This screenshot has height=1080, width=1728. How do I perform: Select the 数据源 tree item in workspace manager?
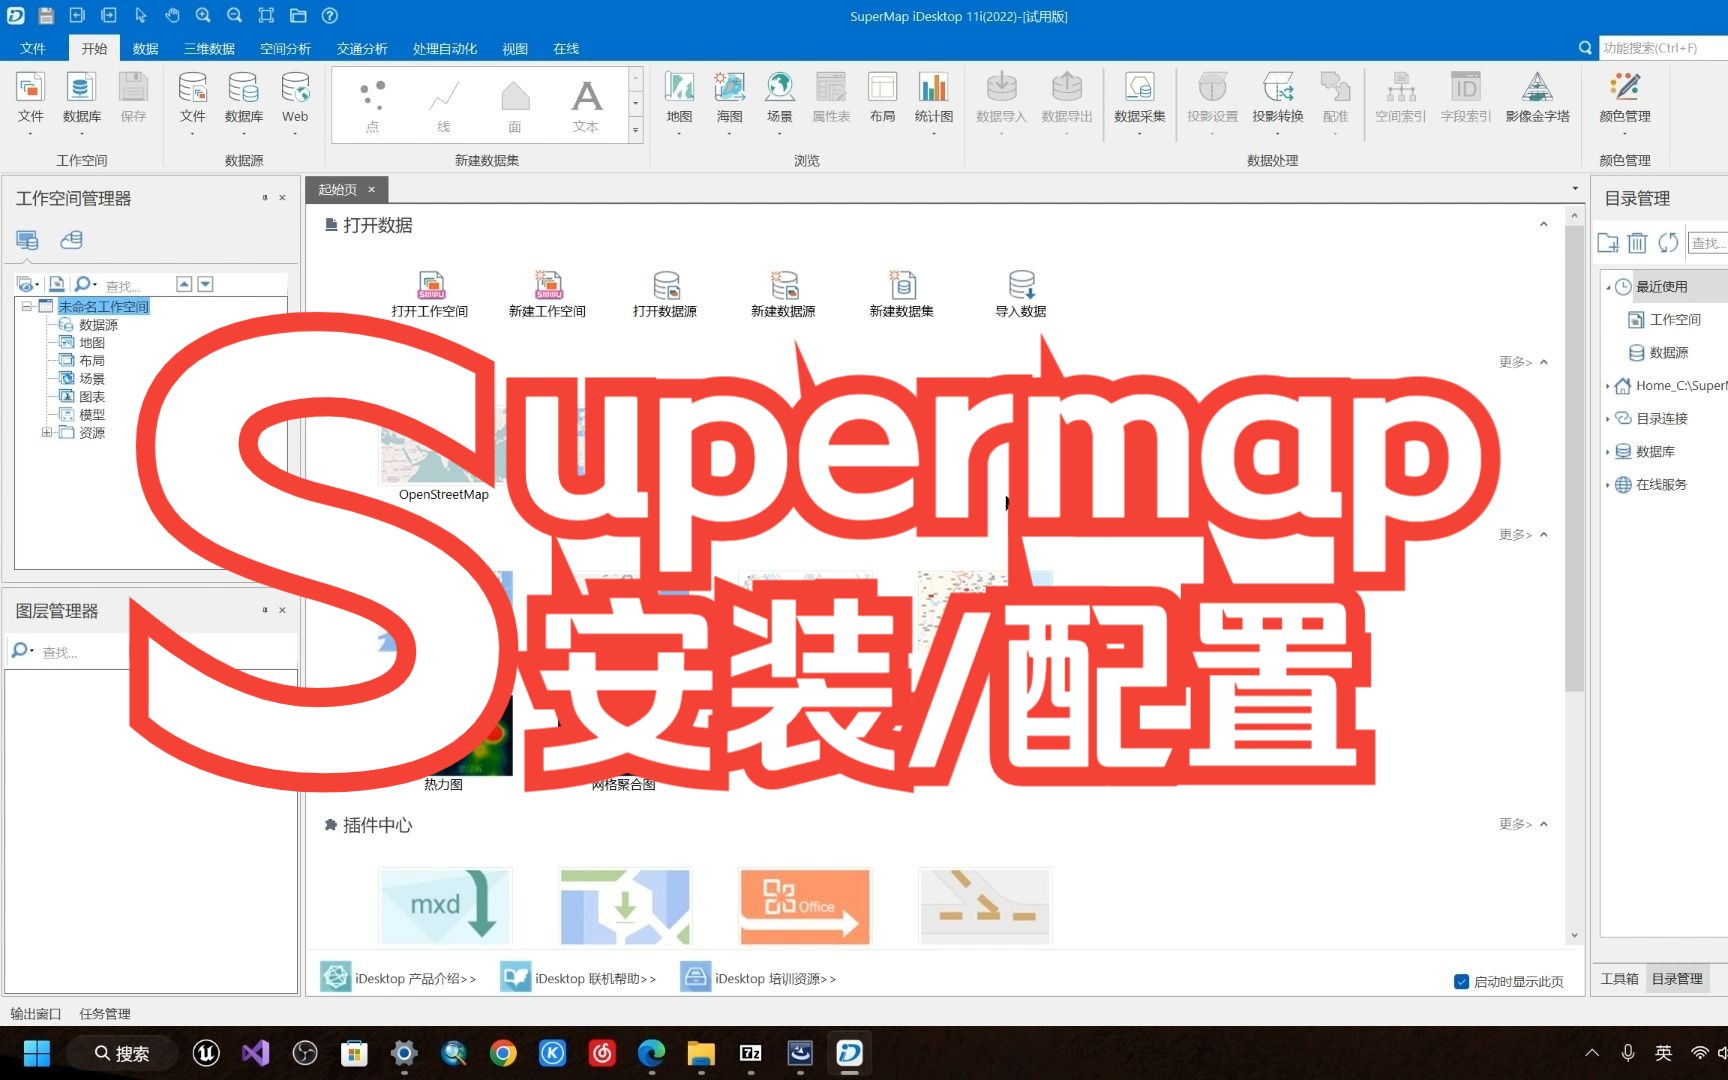(98, 325)
